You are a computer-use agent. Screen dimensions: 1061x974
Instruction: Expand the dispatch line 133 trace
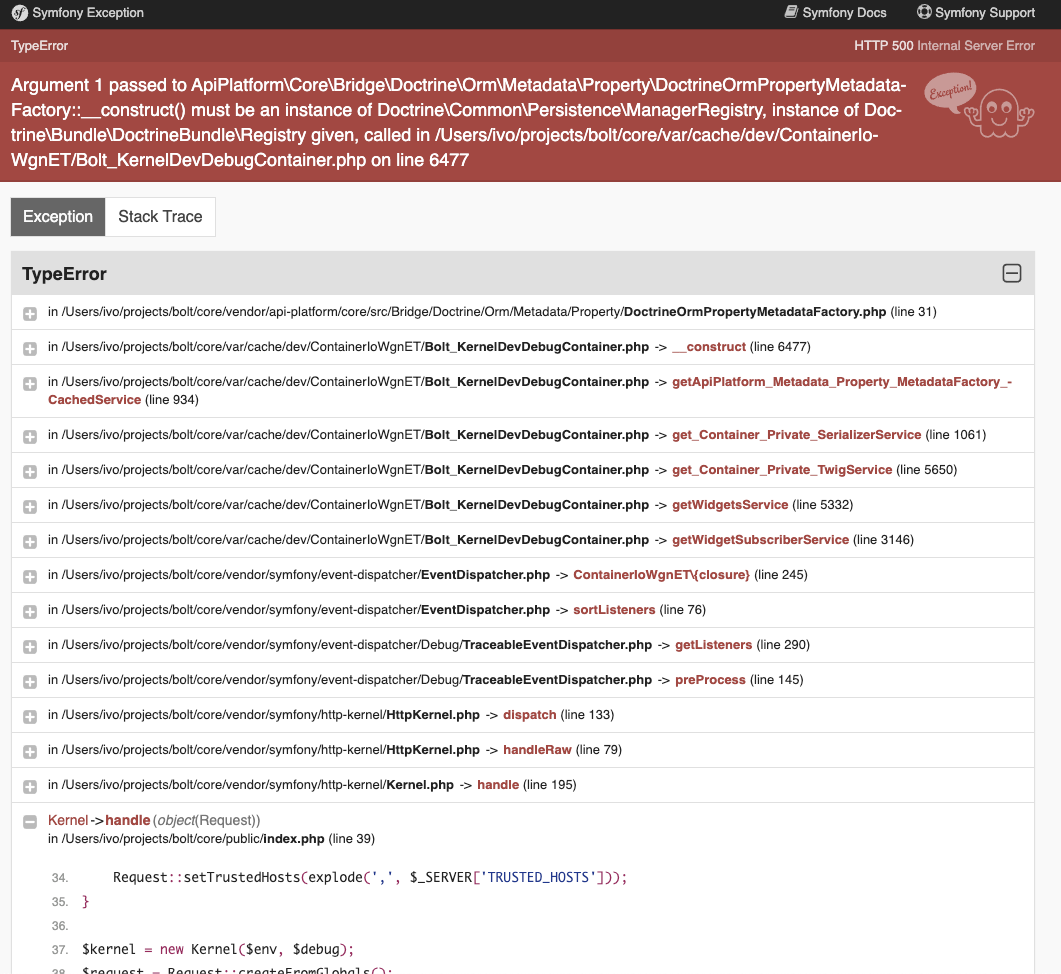point(30,717)
